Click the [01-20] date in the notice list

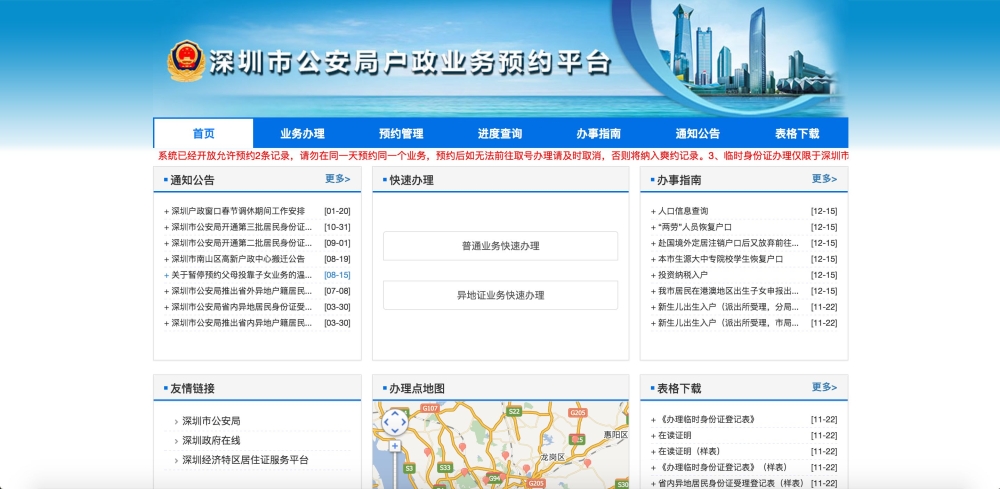[x=337, y=211]
